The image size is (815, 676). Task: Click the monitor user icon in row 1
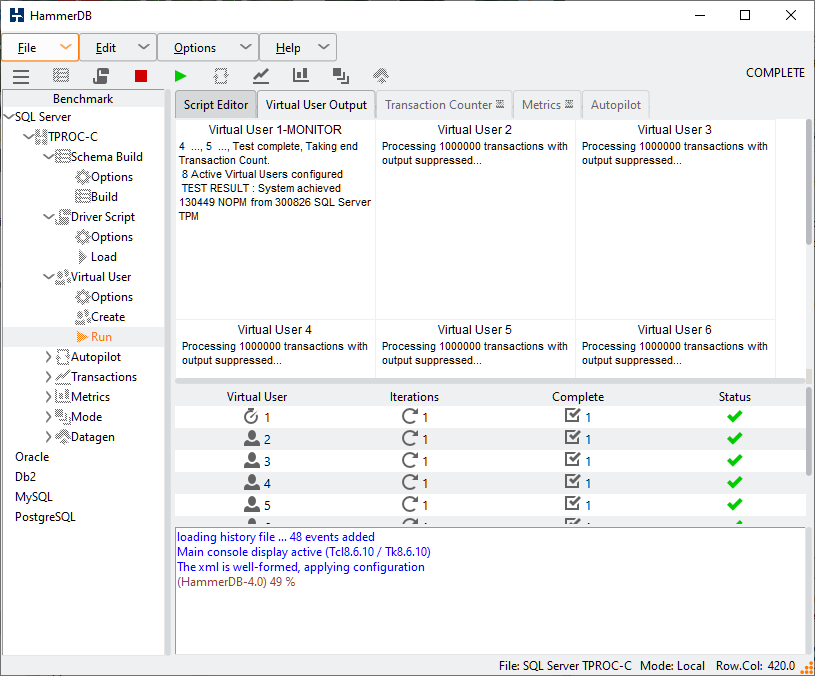[251, 416]
